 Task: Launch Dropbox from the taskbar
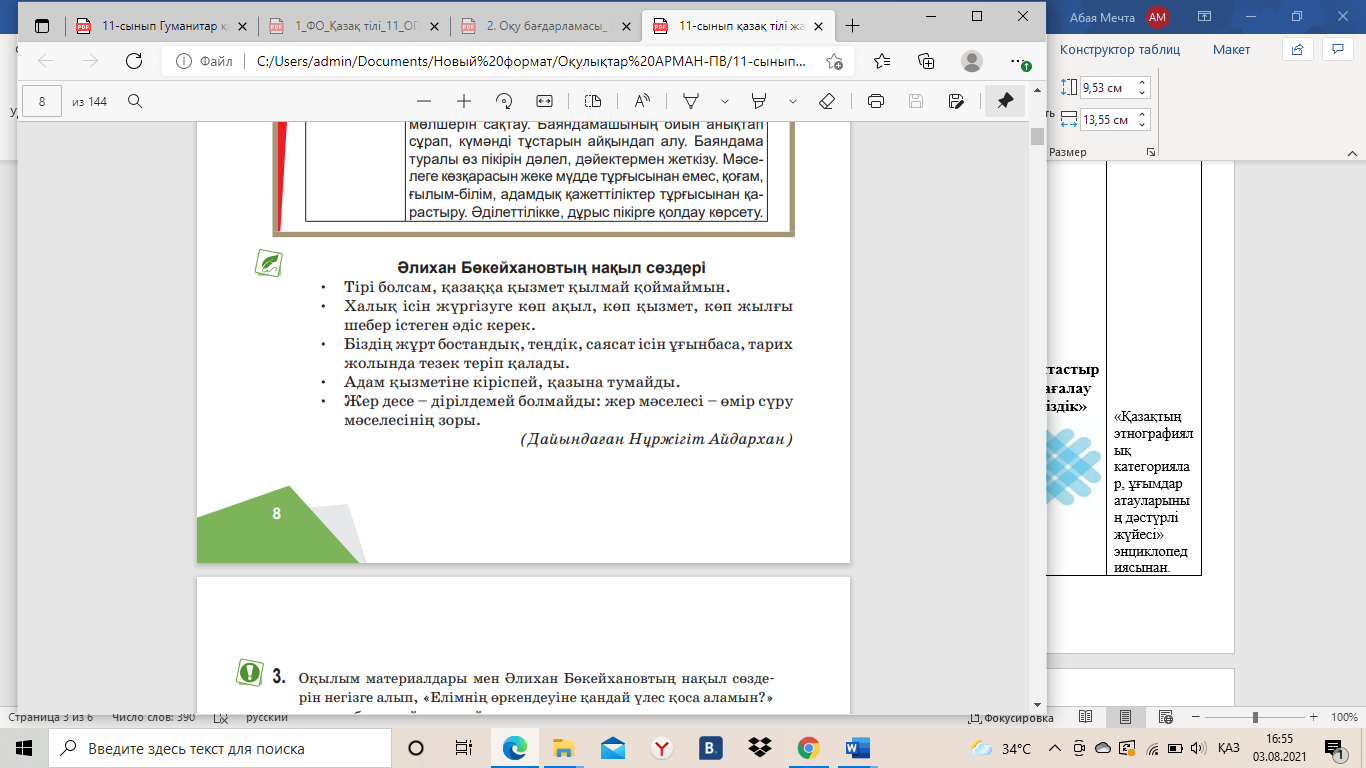[x=760, y=748]
